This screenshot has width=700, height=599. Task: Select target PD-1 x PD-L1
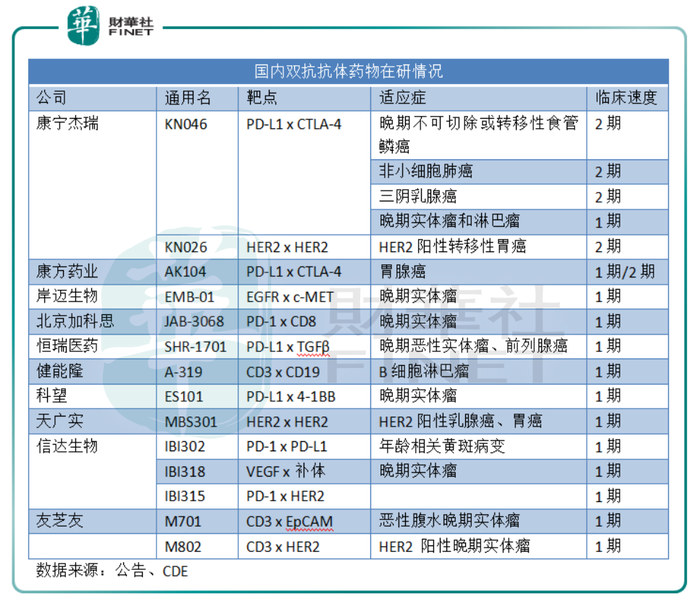tap(287, 447)
